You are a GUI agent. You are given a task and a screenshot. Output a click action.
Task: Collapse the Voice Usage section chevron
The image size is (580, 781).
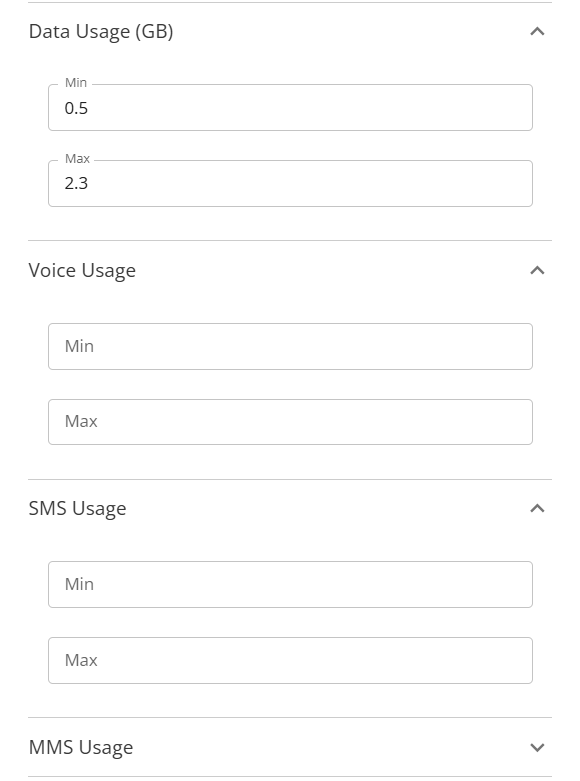pos(537,270)
